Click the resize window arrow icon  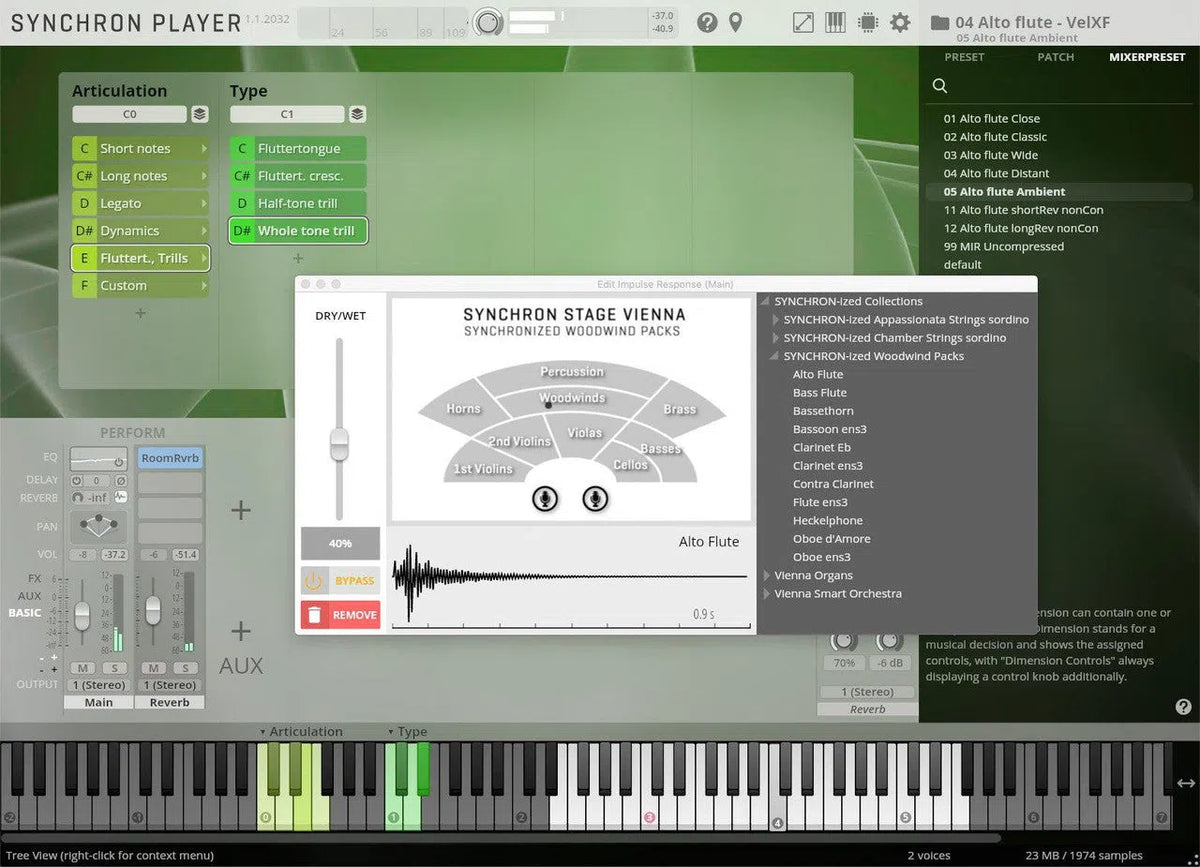pos(803,22)
